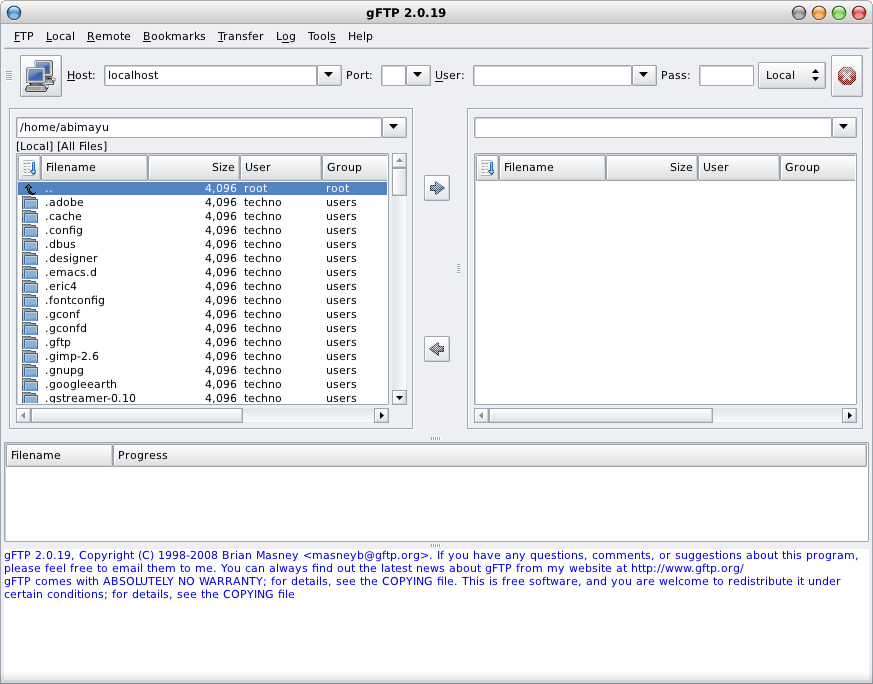Sort local files by User header
Screen dimensions: 873x684
pos(281,168)
